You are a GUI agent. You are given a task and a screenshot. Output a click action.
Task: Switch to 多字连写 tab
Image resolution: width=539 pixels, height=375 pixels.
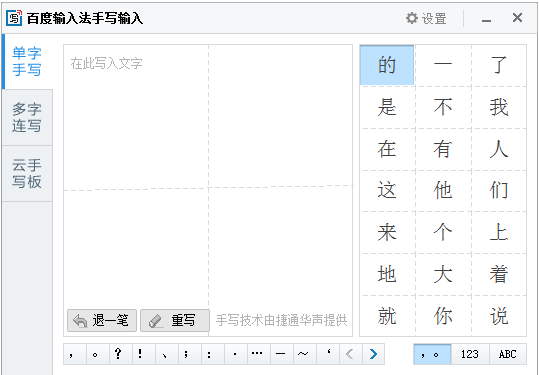(27, 118)
